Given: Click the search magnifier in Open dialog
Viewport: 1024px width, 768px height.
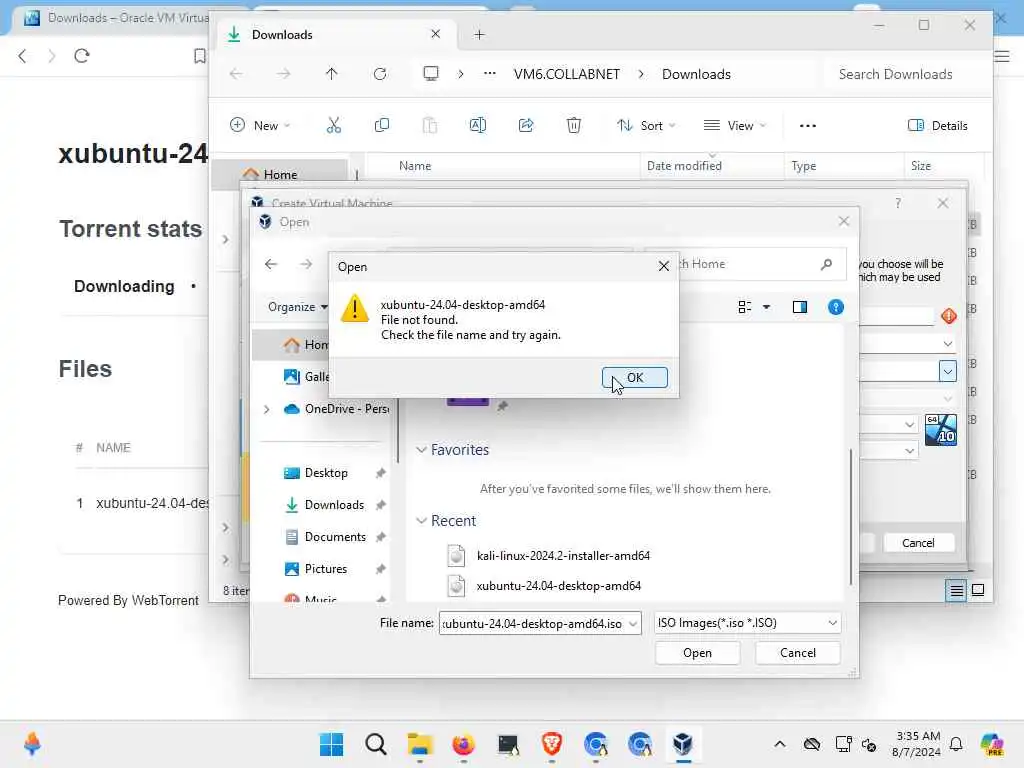Looking at the screenshot, I should (x=826, y=264).
